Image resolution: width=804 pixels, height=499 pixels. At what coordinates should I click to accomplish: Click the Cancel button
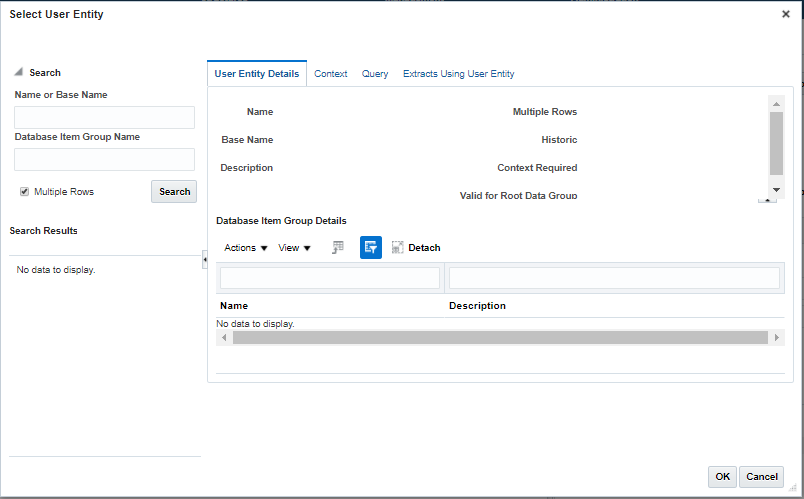coord(761,476)
